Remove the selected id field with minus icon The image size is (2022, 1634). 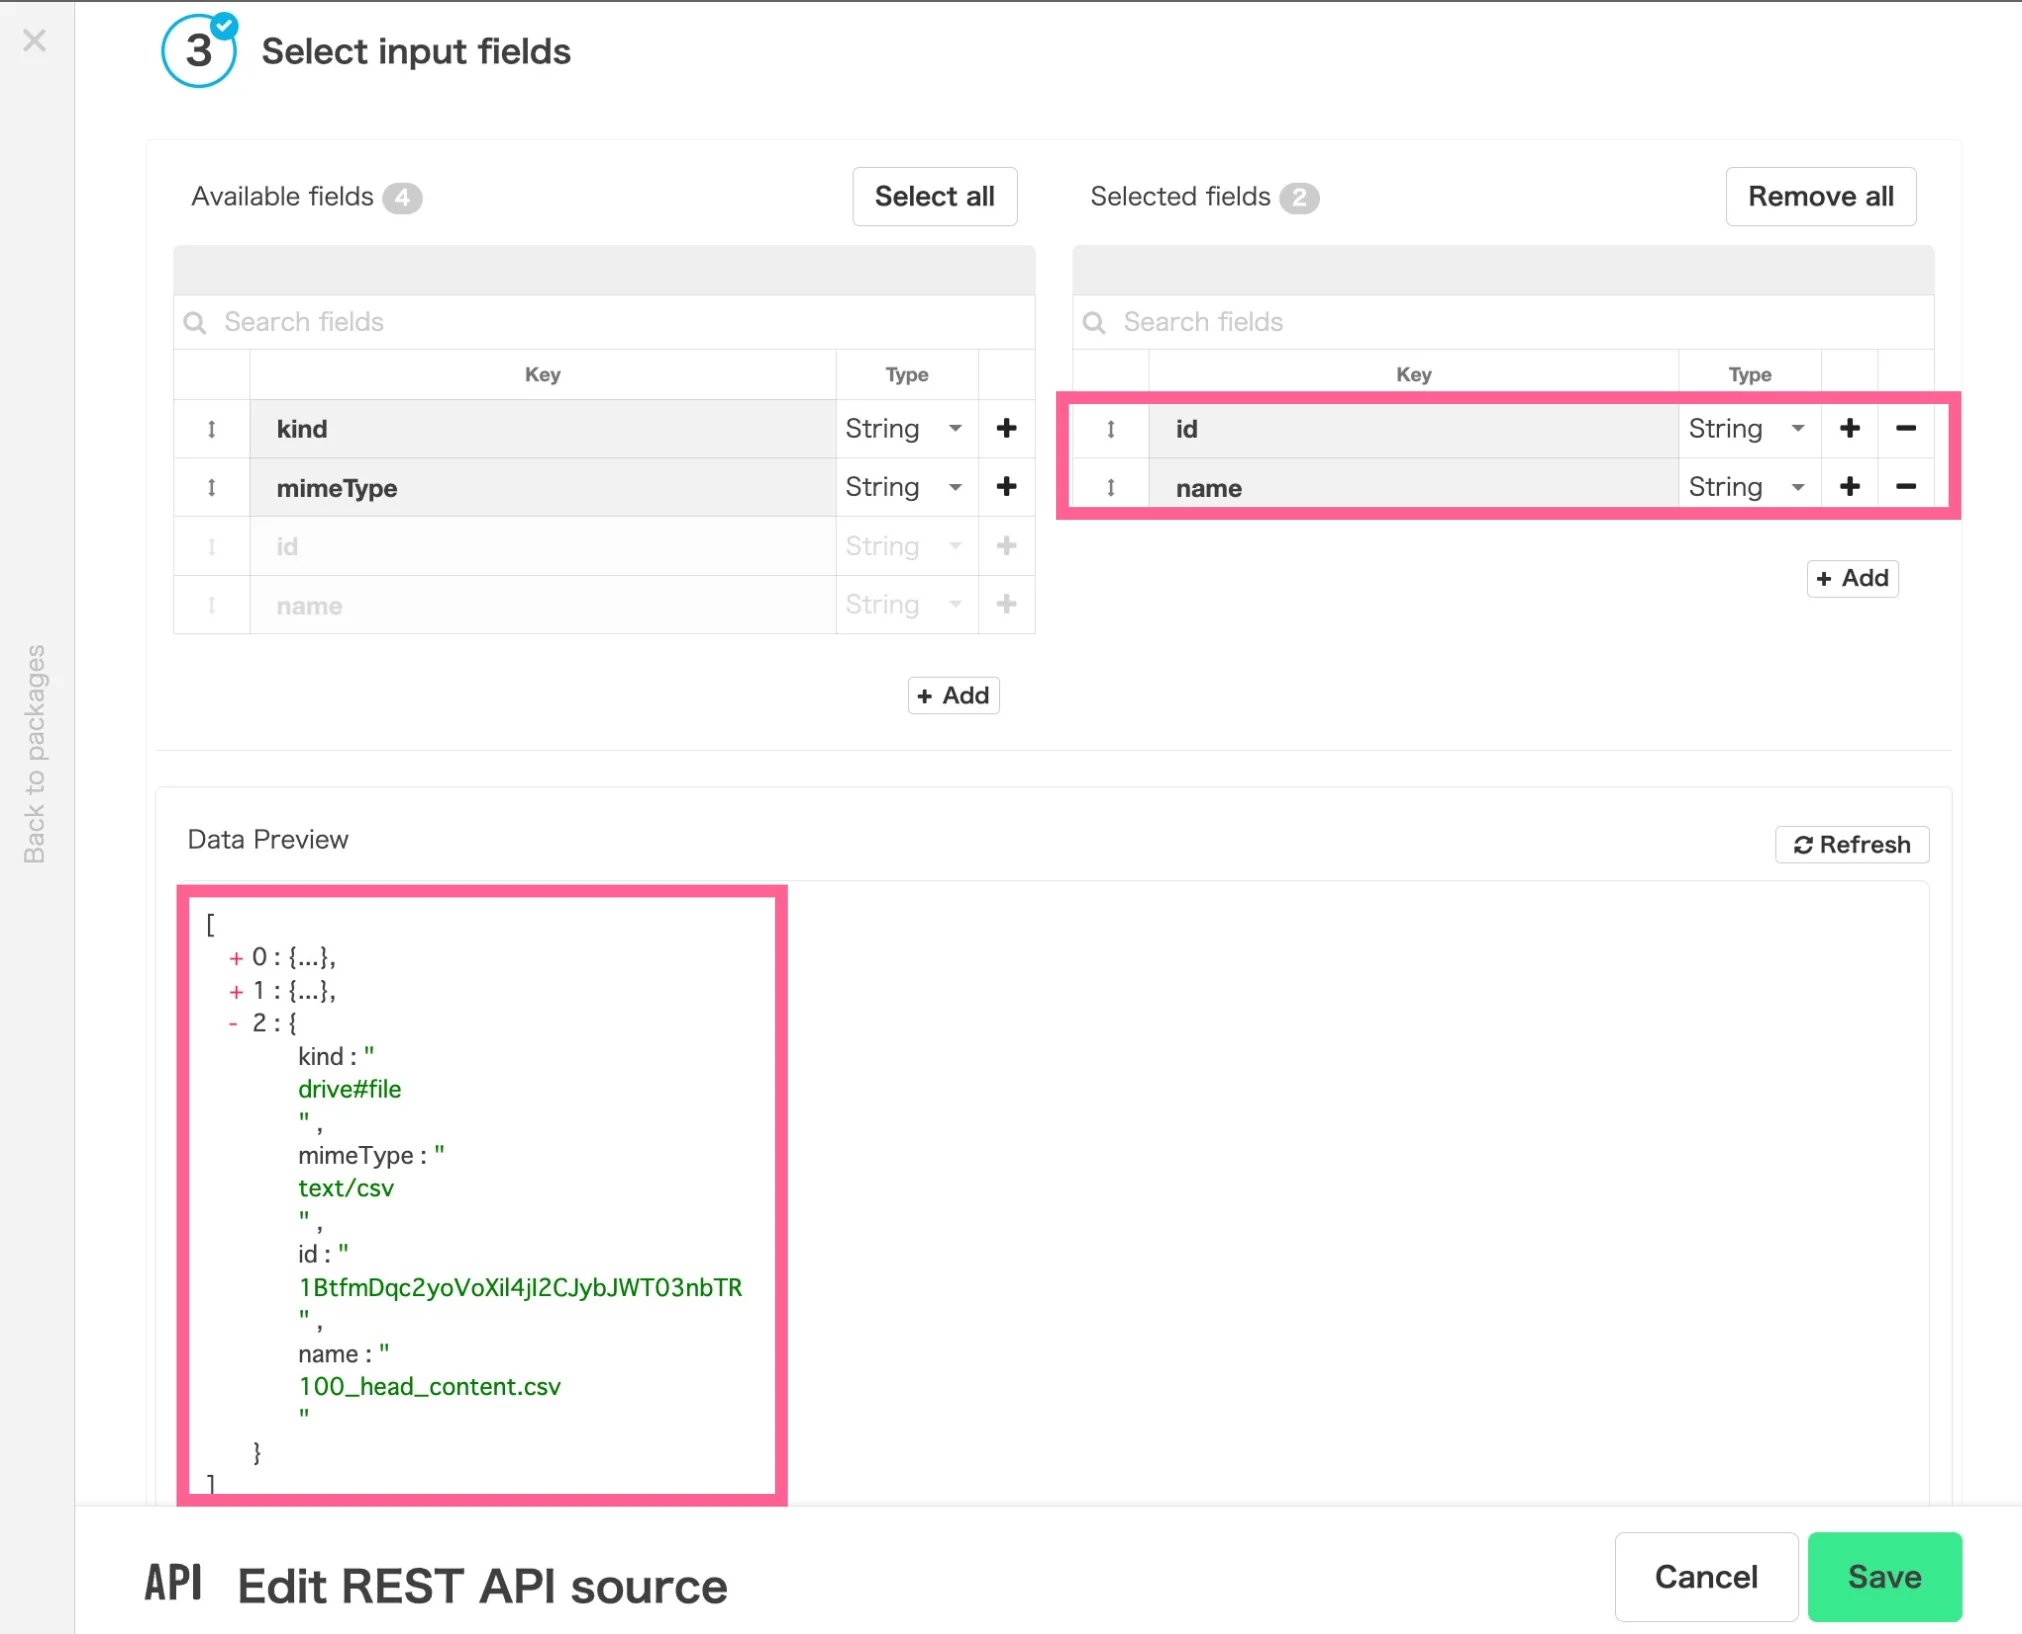(1905, 428)
